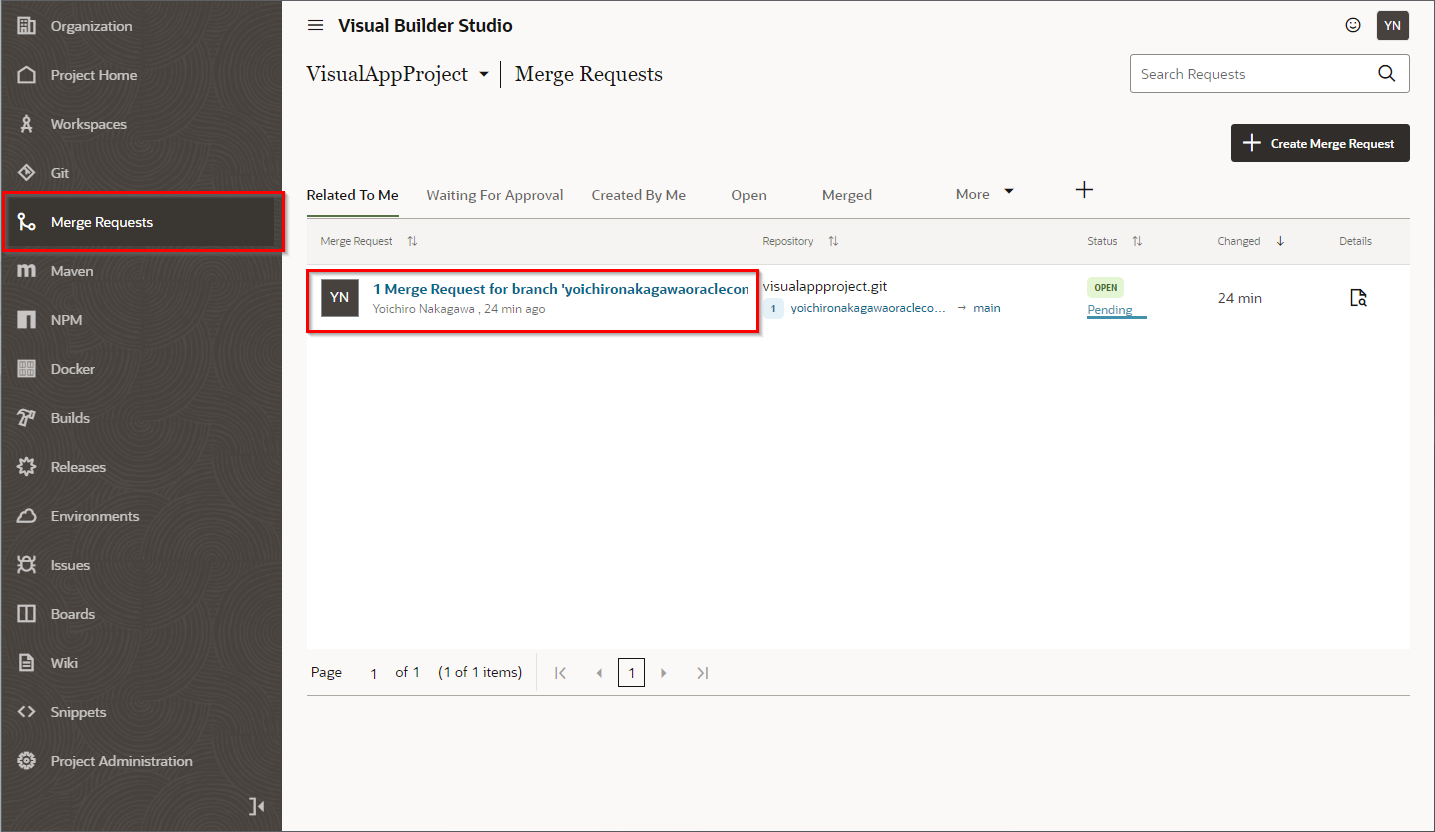Click the search magnifier icon
Screen dimensions: 1435x832
(1386, 74)
